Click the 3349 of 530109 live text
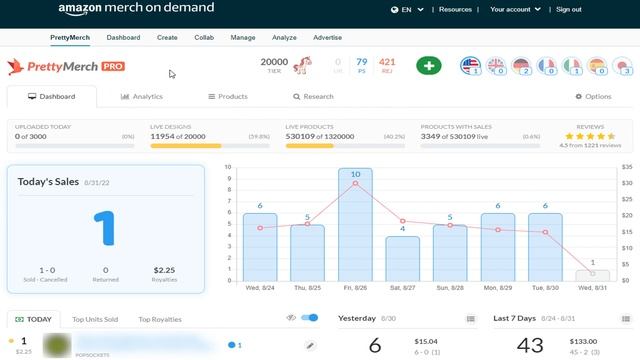Screen dimensions: 640x360 tap(454, 136)
